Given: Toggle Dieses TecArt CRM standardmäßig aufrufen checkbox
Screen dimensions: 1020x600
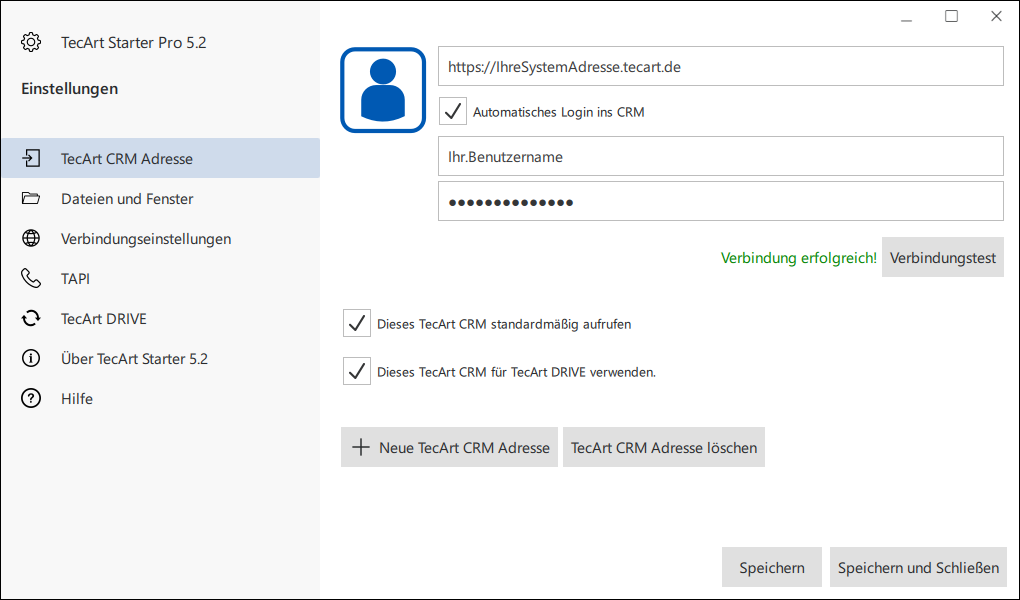Looking at the screenshot, I should 356,323.
